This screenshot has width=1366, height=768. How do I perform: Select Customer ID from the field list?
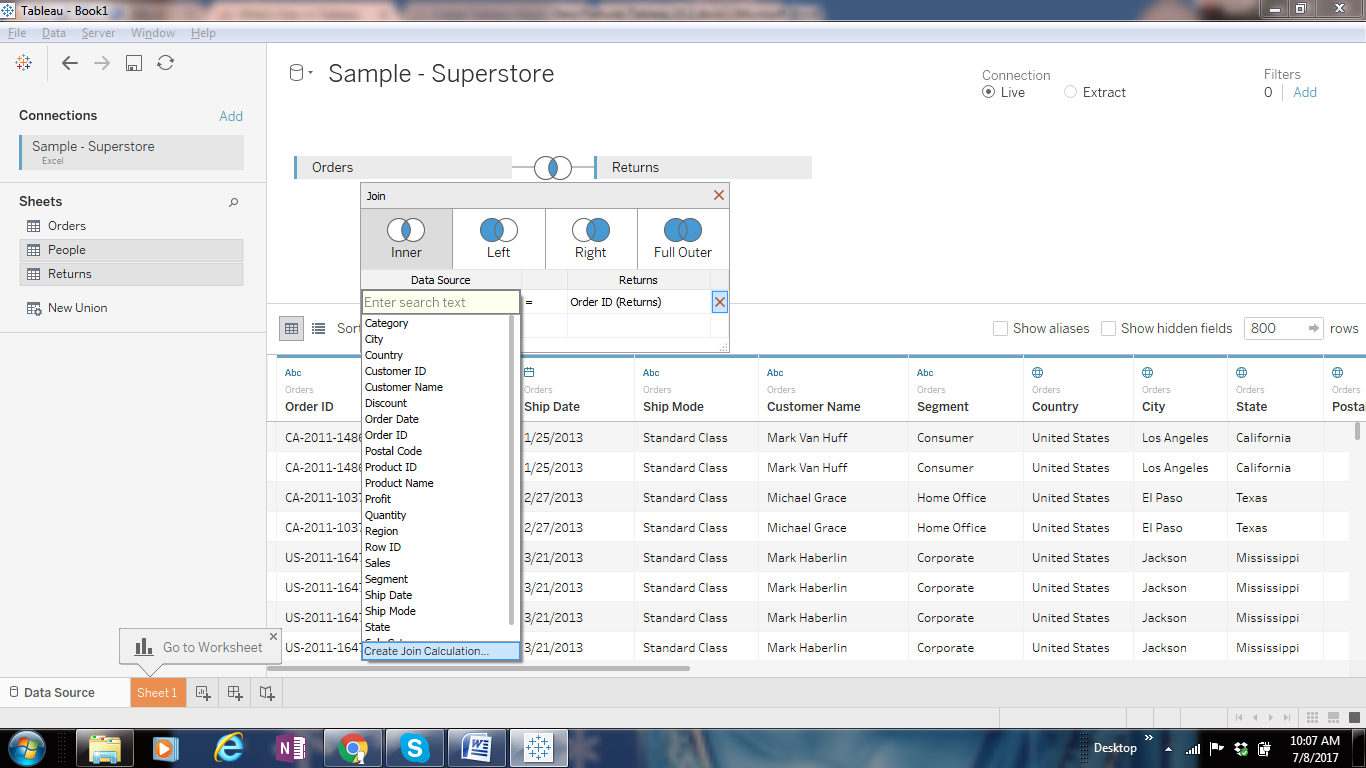tap(395, 371)
